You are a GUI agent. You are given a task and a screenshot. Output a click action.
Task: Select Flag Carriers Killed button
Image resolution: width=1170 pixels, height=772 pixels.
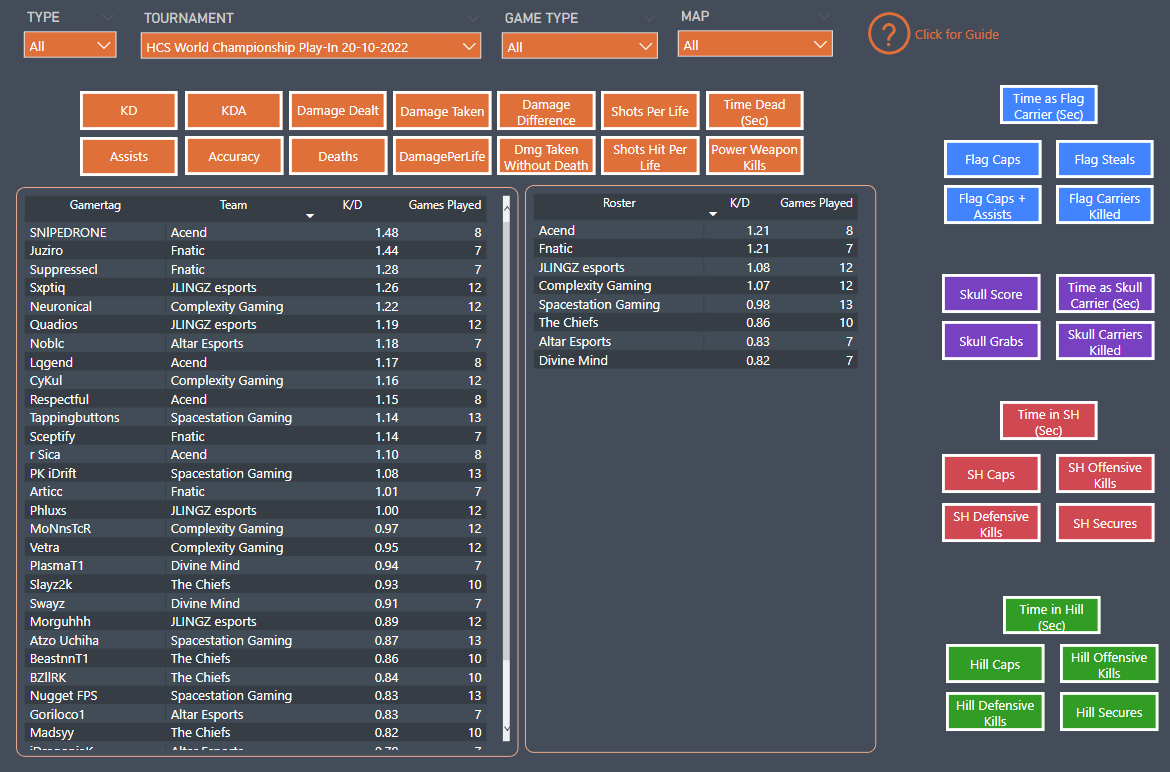coord(1104,204)
